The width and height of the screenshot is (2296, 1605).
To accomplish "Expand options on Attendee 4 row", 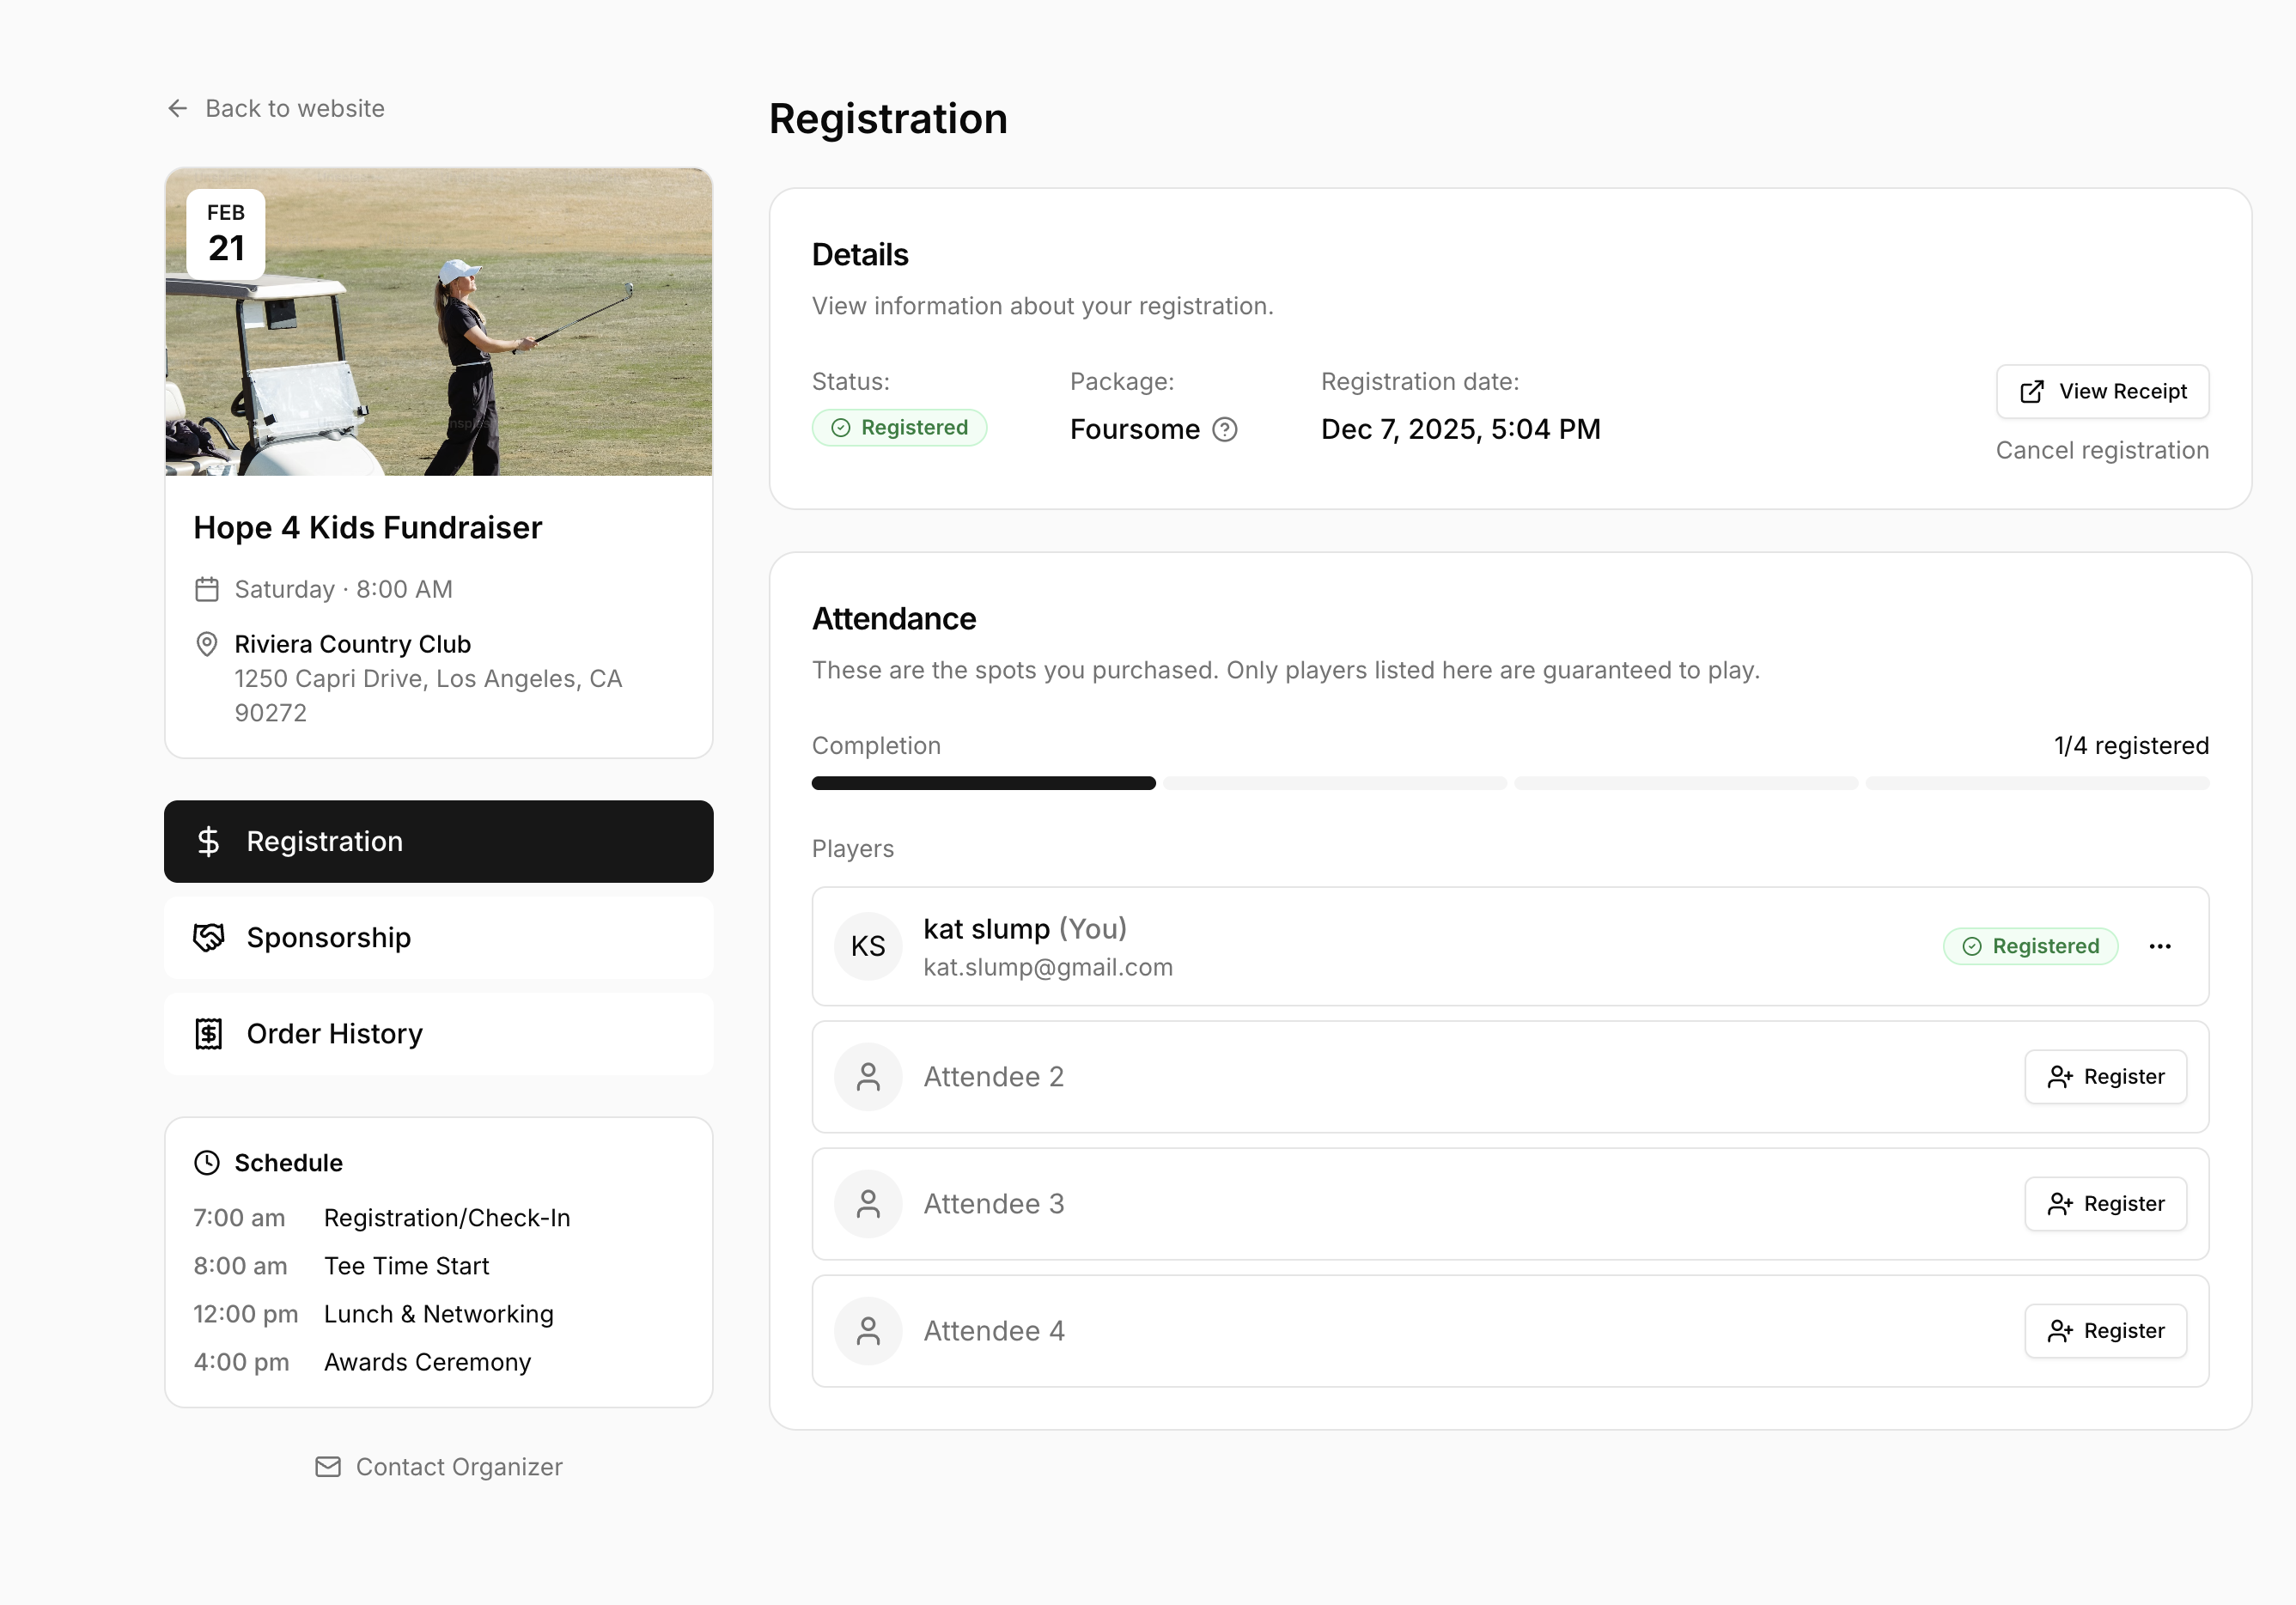I will click(2105, 1330).
